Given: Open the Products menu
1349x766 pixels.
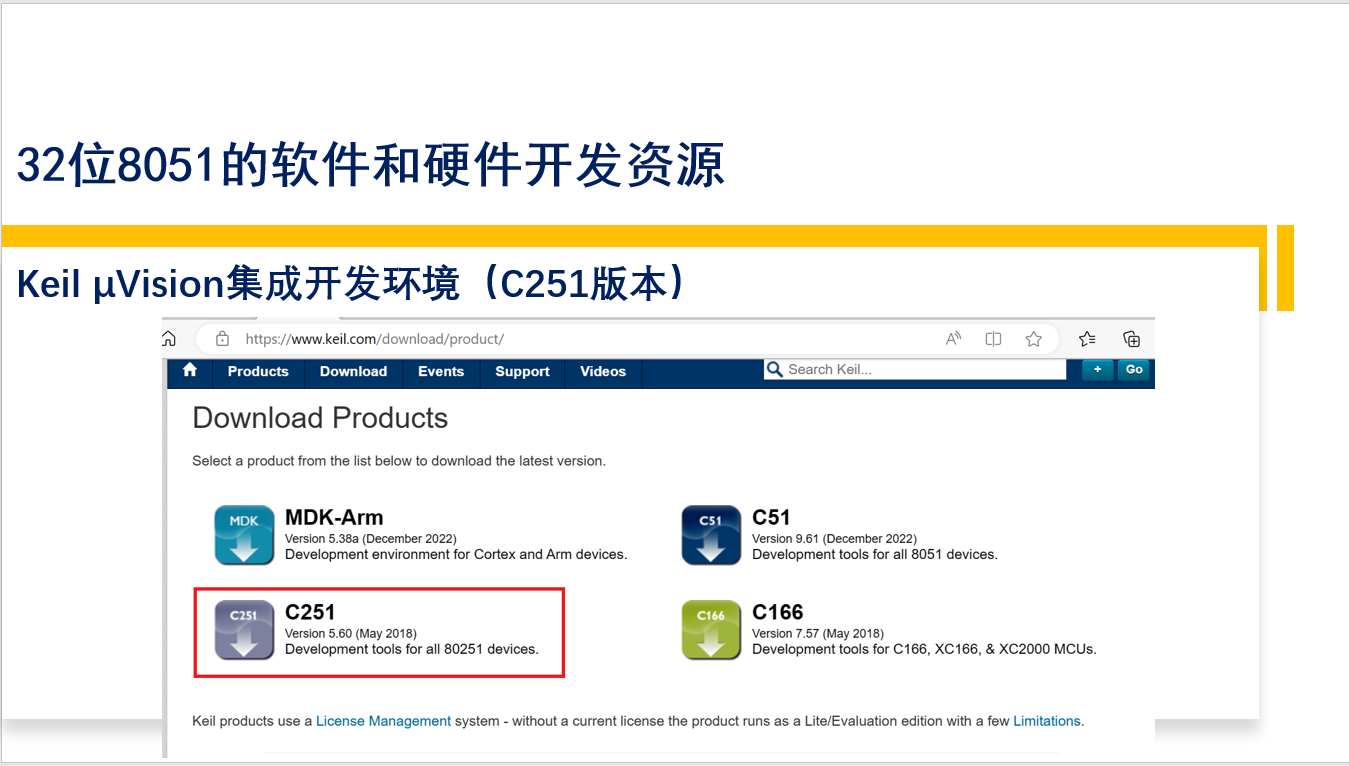Looking at the screenshot, I should pyautogui.click(x=258, y=371).
